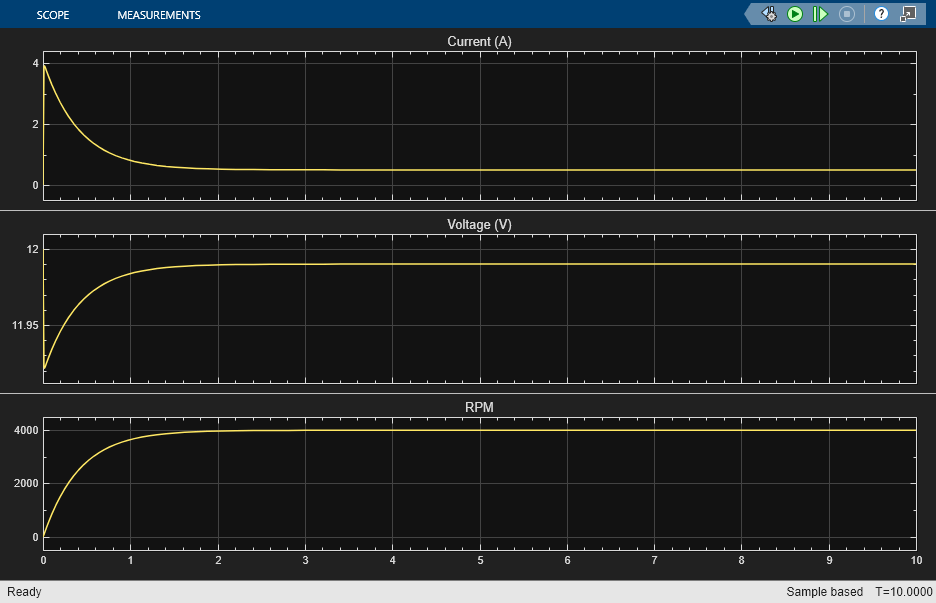Click the Ready status text
936x603 pixels.
click(24, 592)
